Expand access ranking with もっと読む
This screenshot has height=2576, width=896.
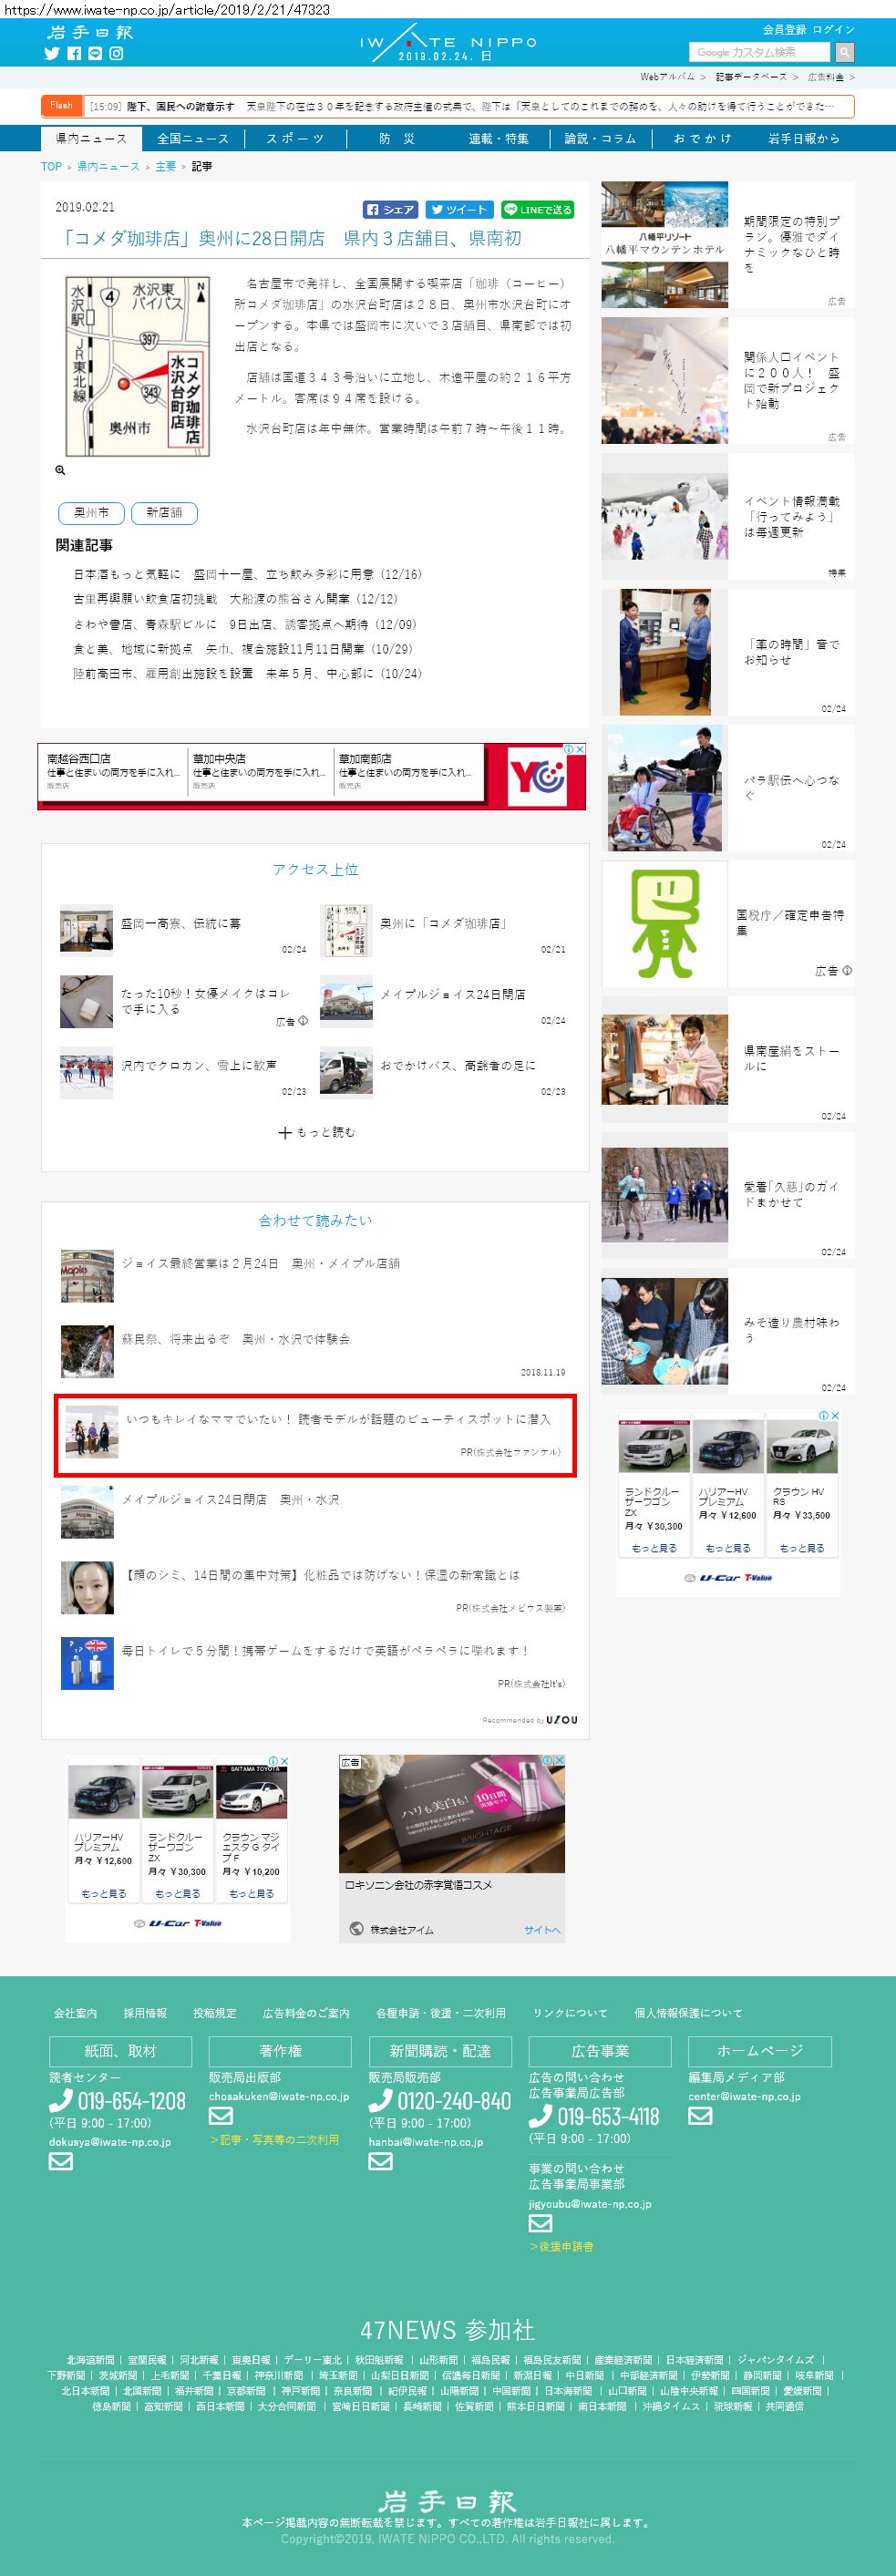(316, 1132)
